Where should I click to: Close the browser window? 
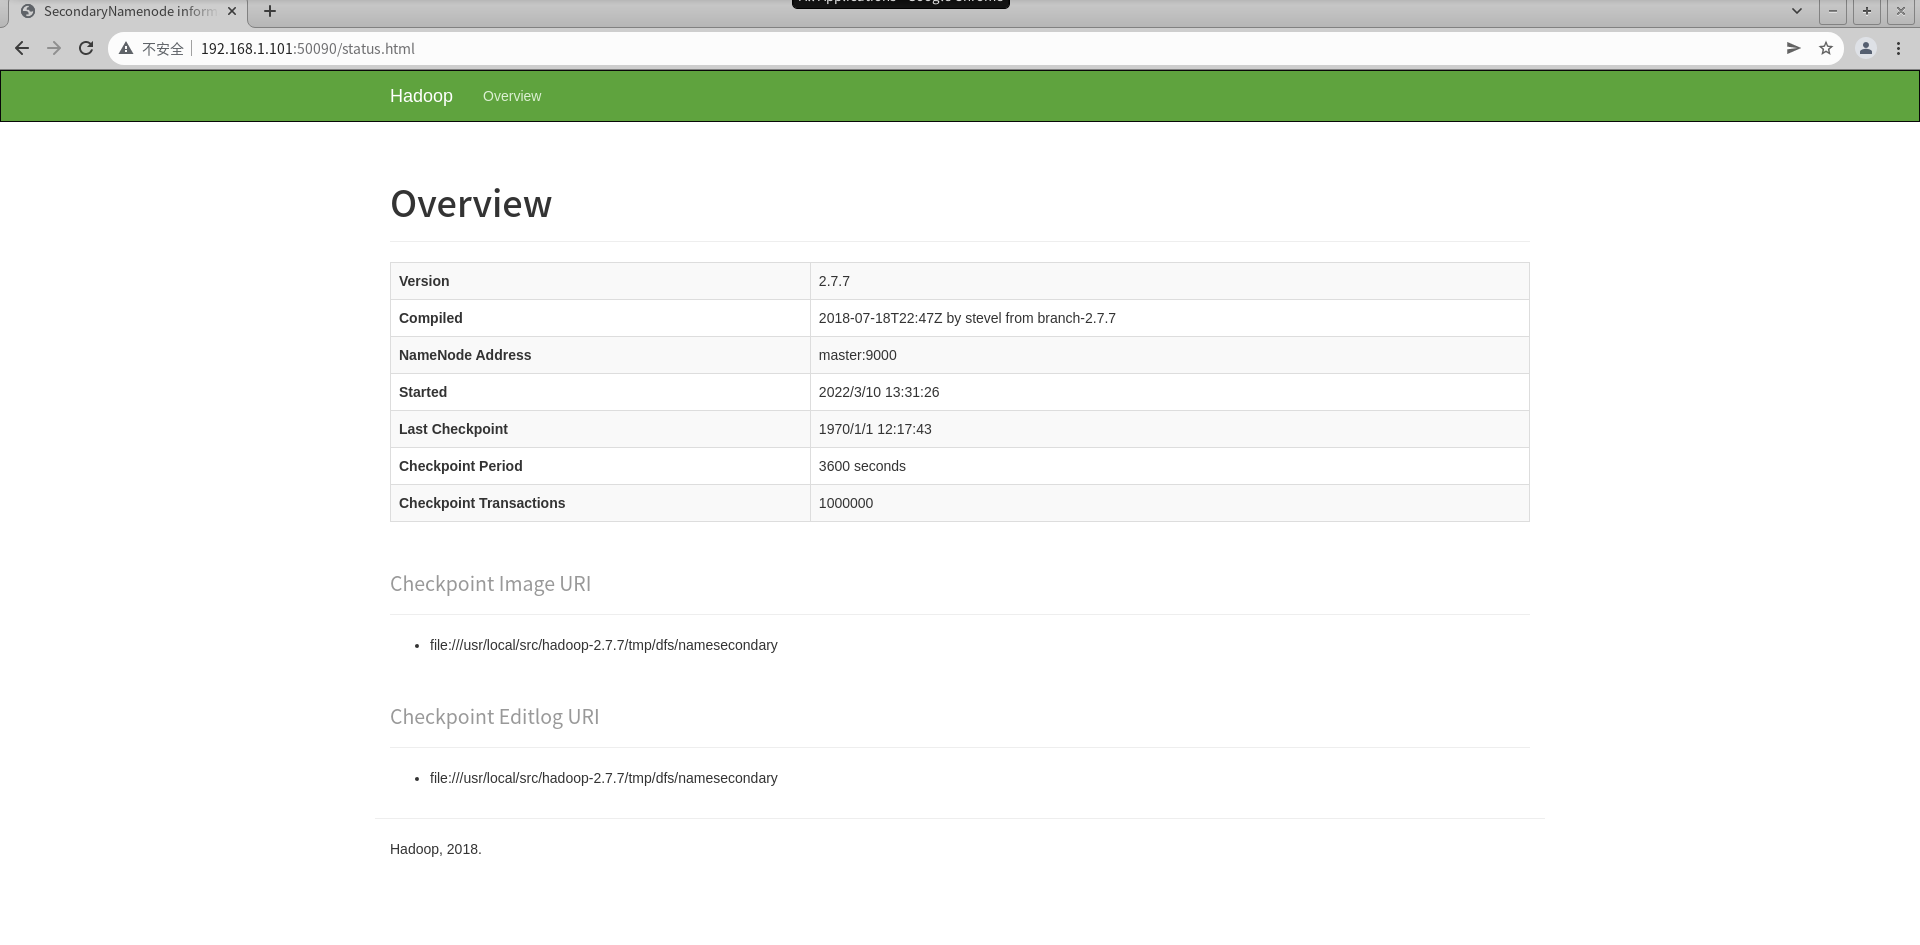(x=1901, y=11)
